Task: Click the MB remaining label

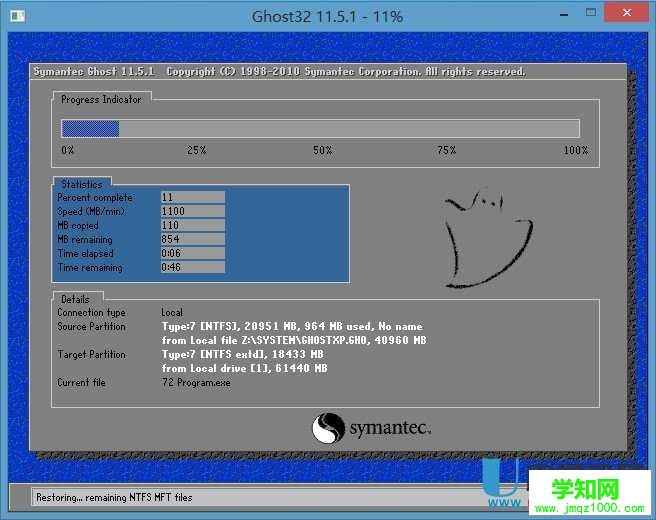Action: (x=85, y=239)
